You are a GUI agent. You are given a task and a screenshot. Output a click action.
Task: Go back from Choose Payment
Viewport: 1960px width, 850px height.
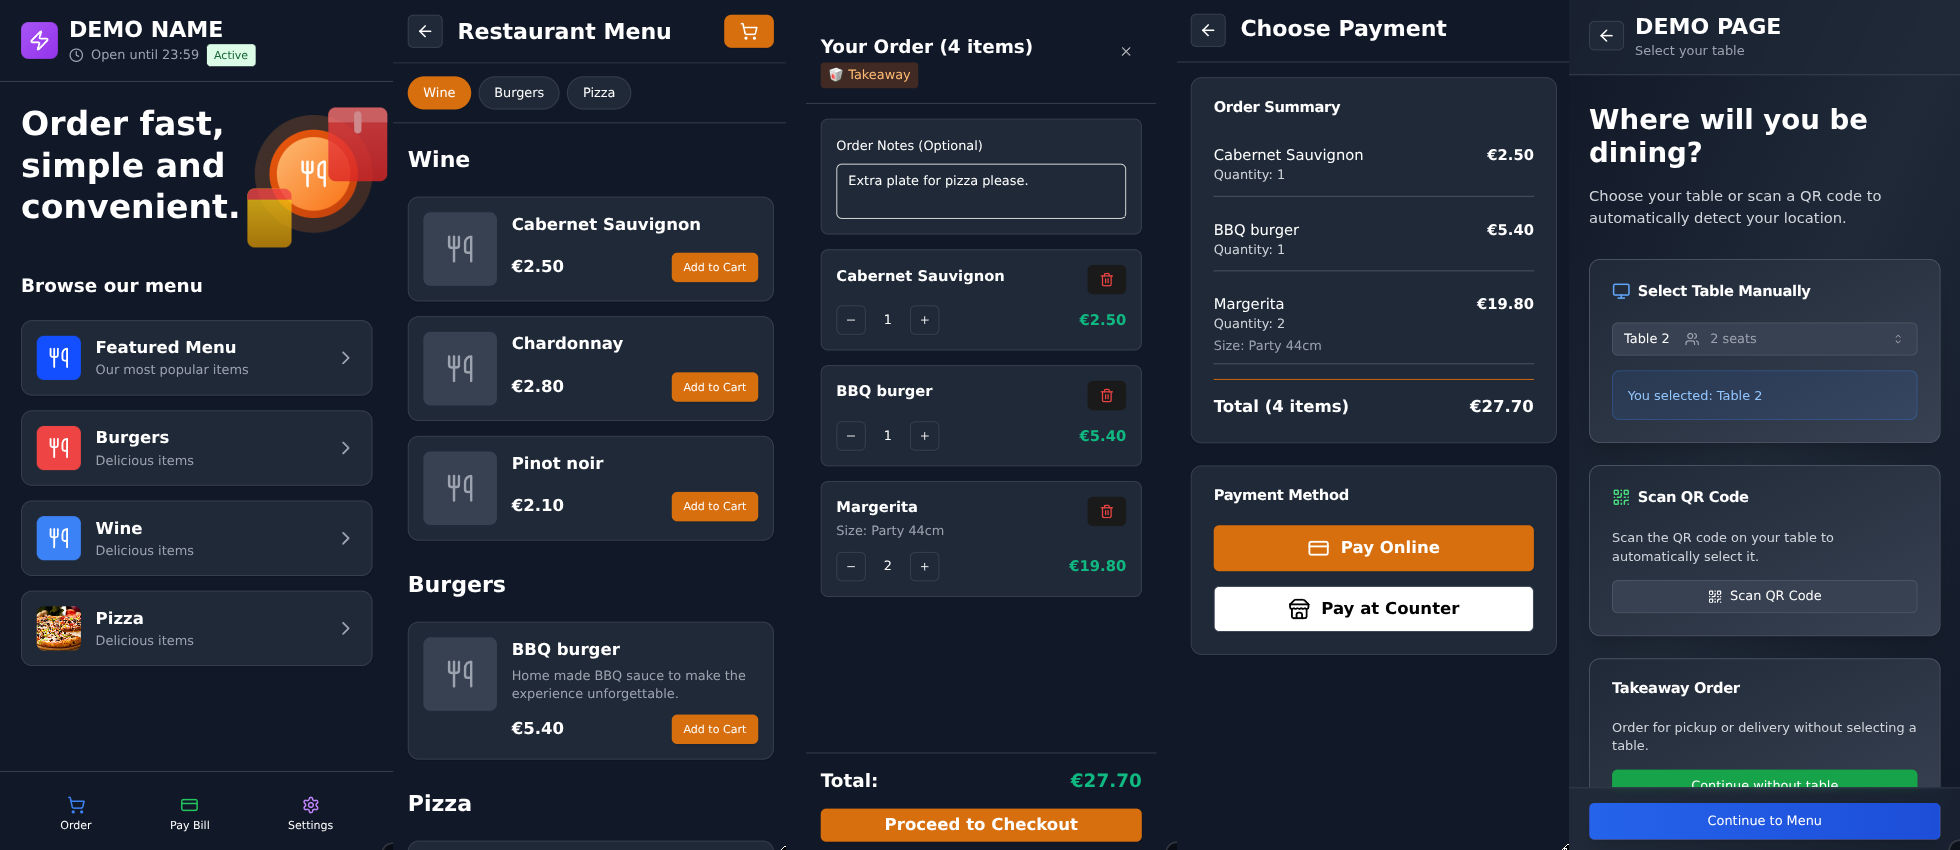click(x=1208, y=30)
